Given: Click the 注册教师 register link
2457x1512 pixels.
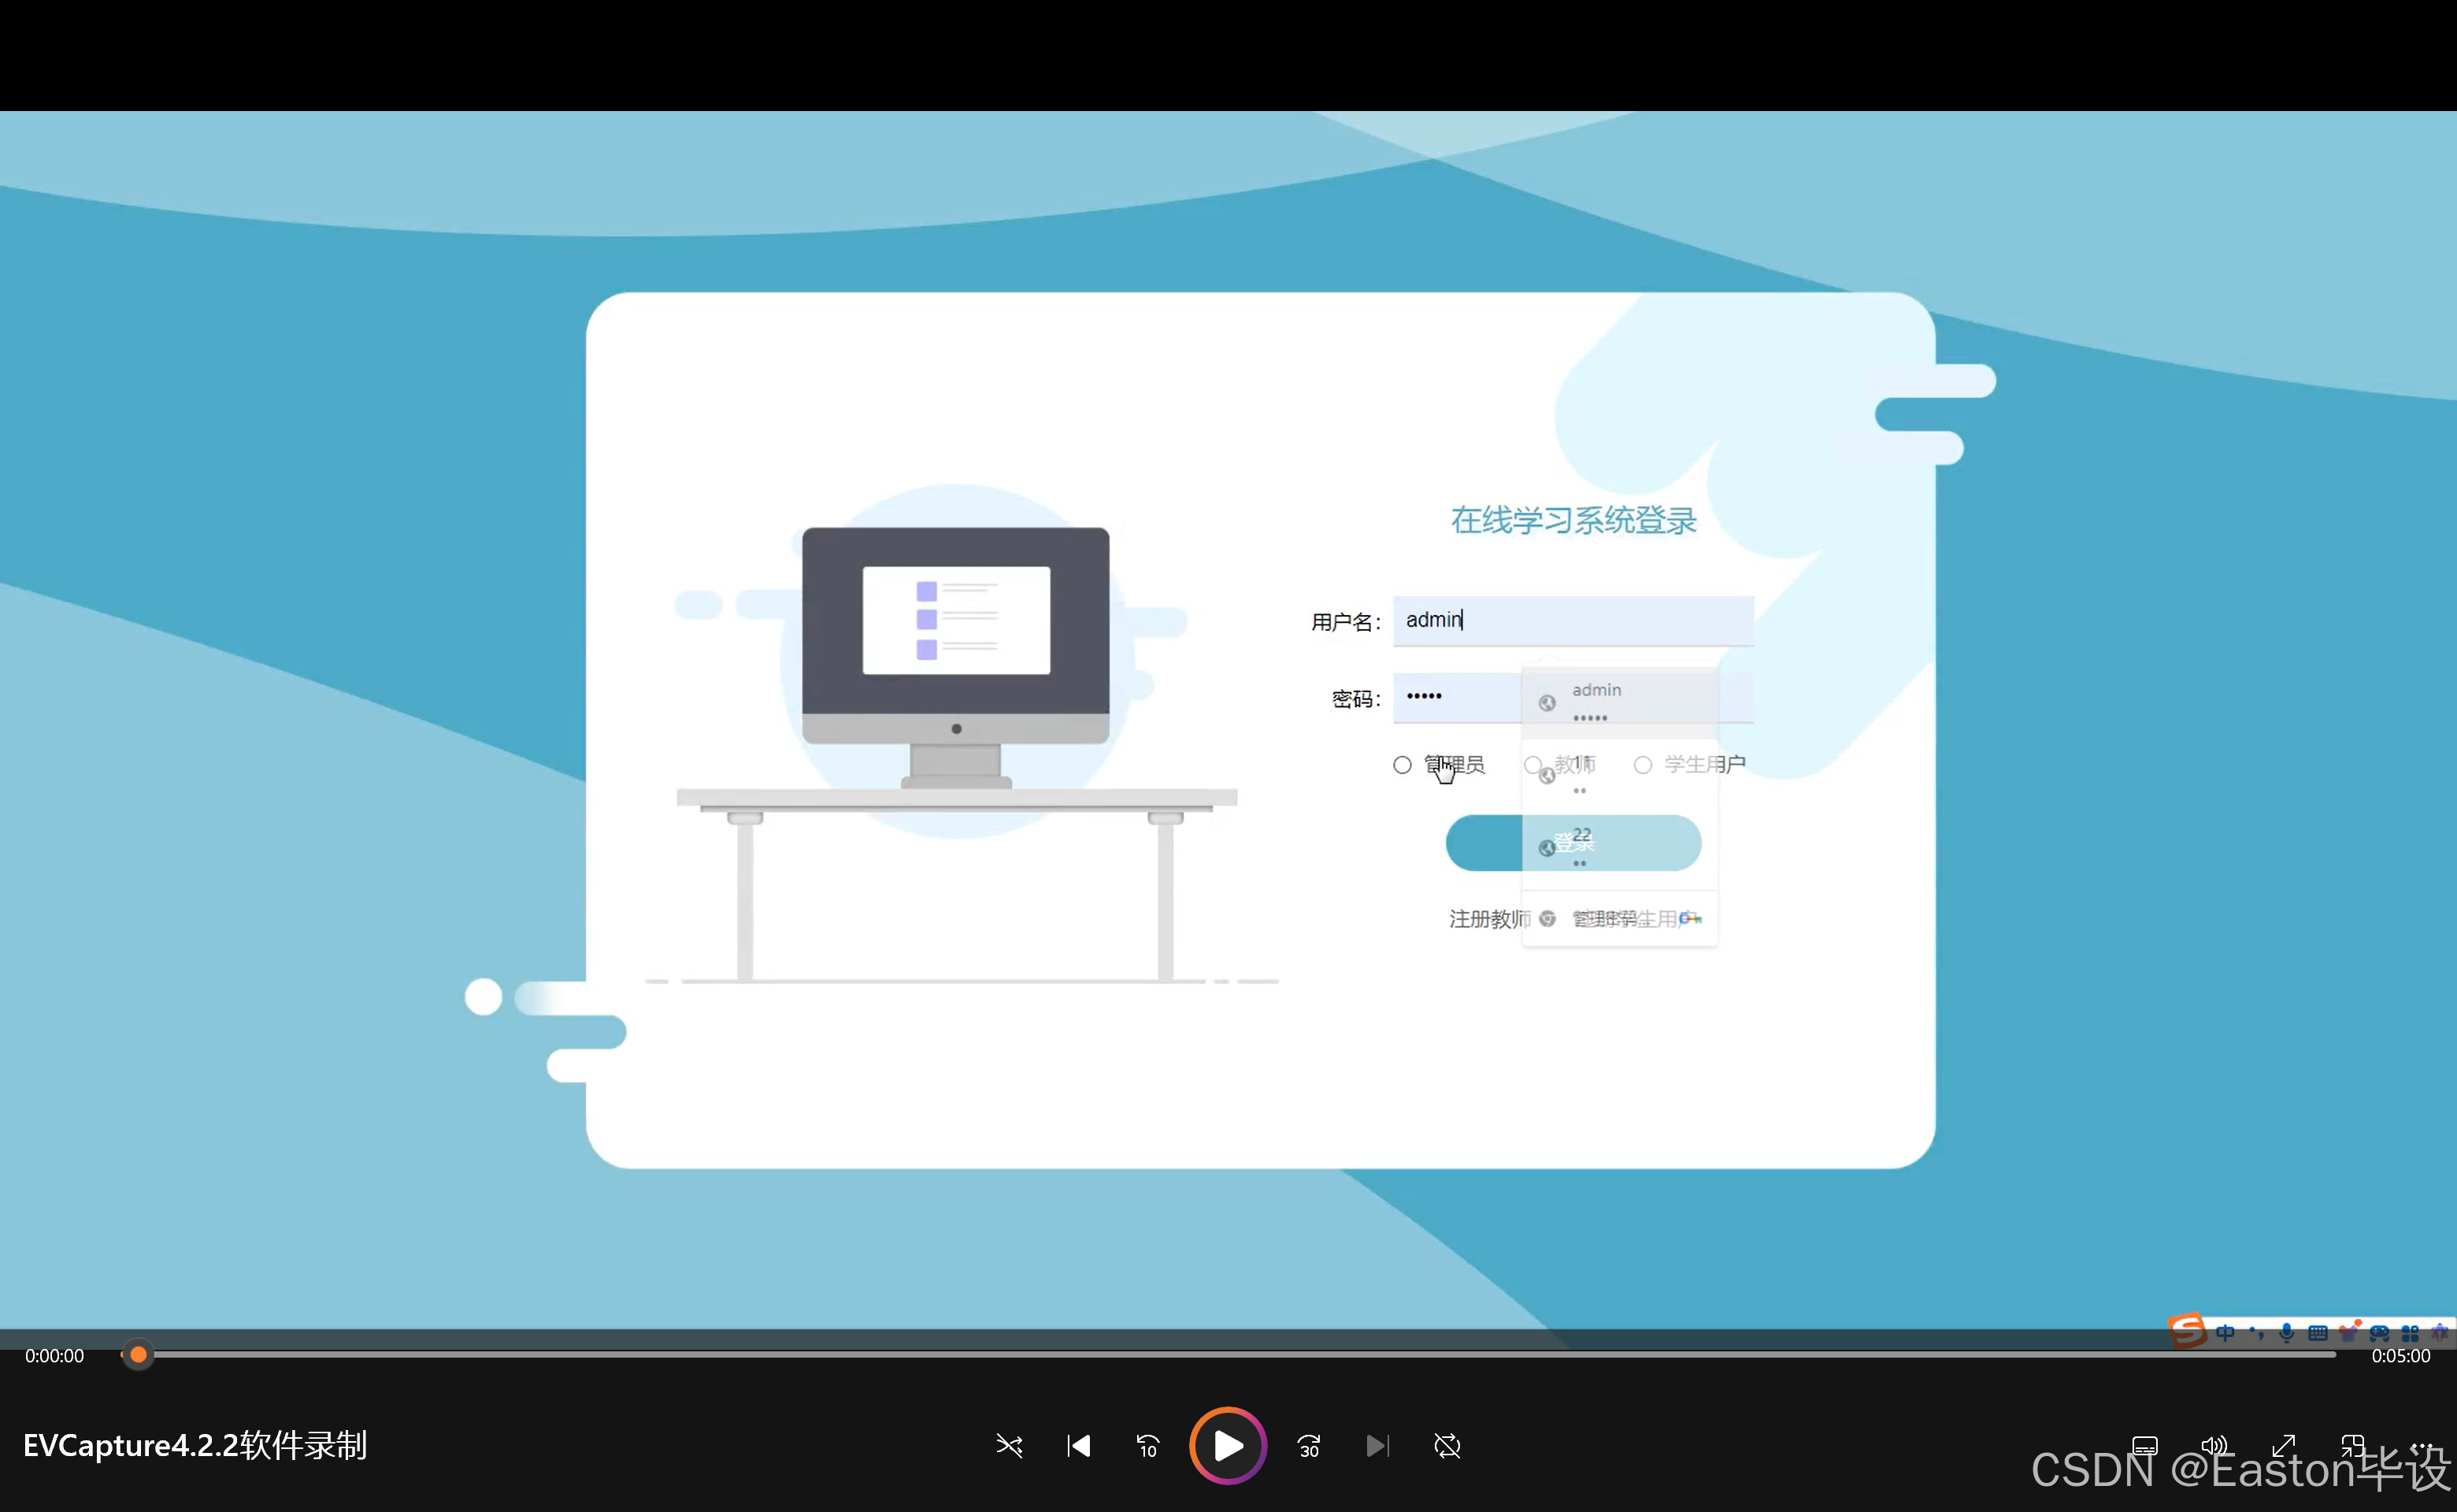Looking at the screenshot, I should tap(1489, 919).
